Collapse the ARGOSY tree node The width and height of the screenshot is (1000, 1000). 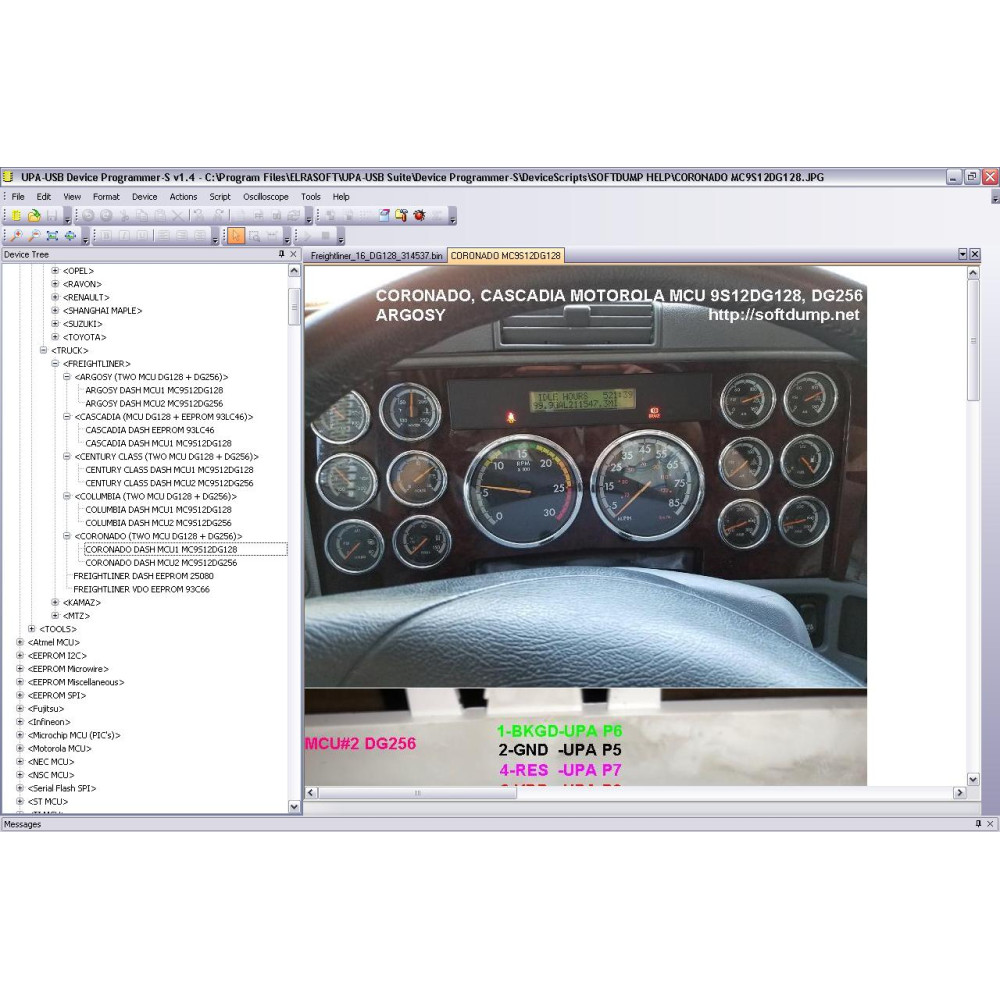click(67, 377)
